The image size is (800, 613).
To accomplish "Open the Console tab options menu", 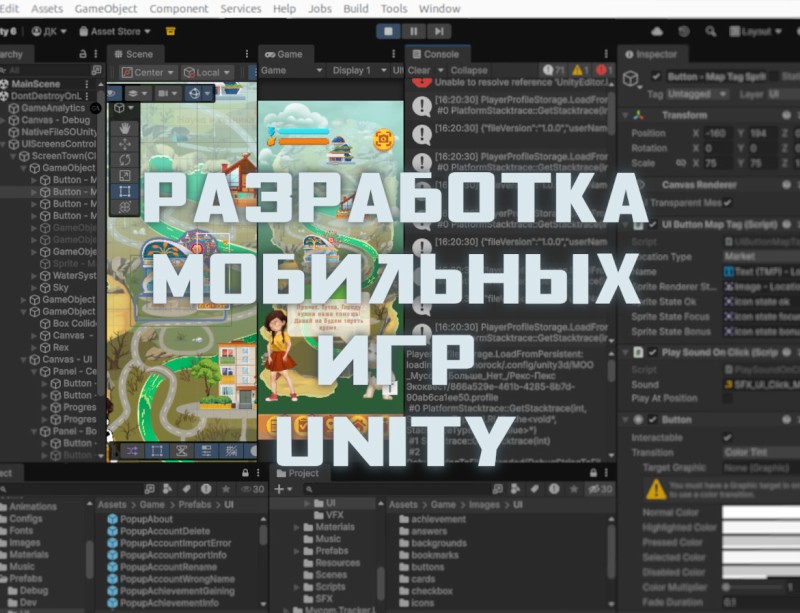I will pos(606,54).
